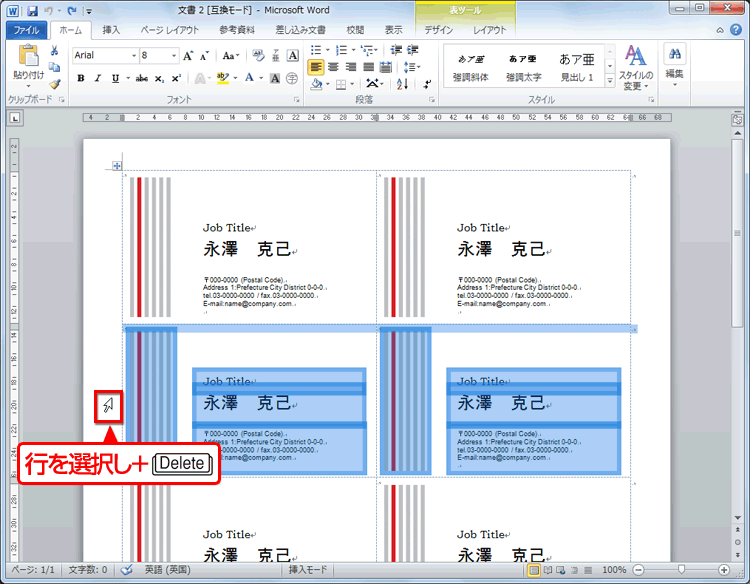Click the zoom in plus button
This screenshot has height=584, width=750.
(x=724, y=570)
